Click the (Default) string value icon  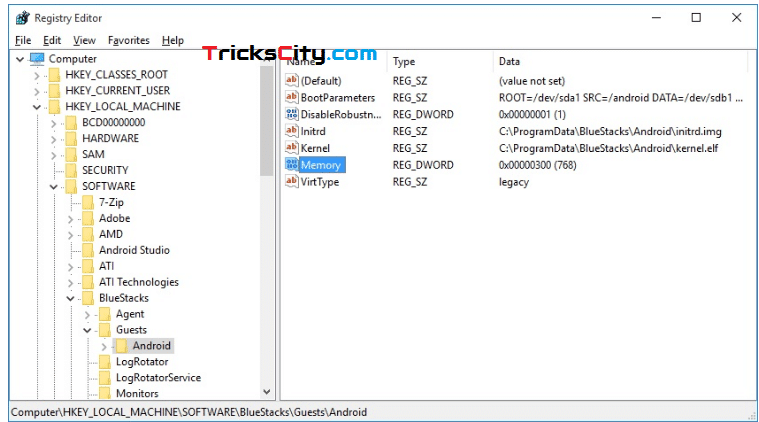click(291, 80)
